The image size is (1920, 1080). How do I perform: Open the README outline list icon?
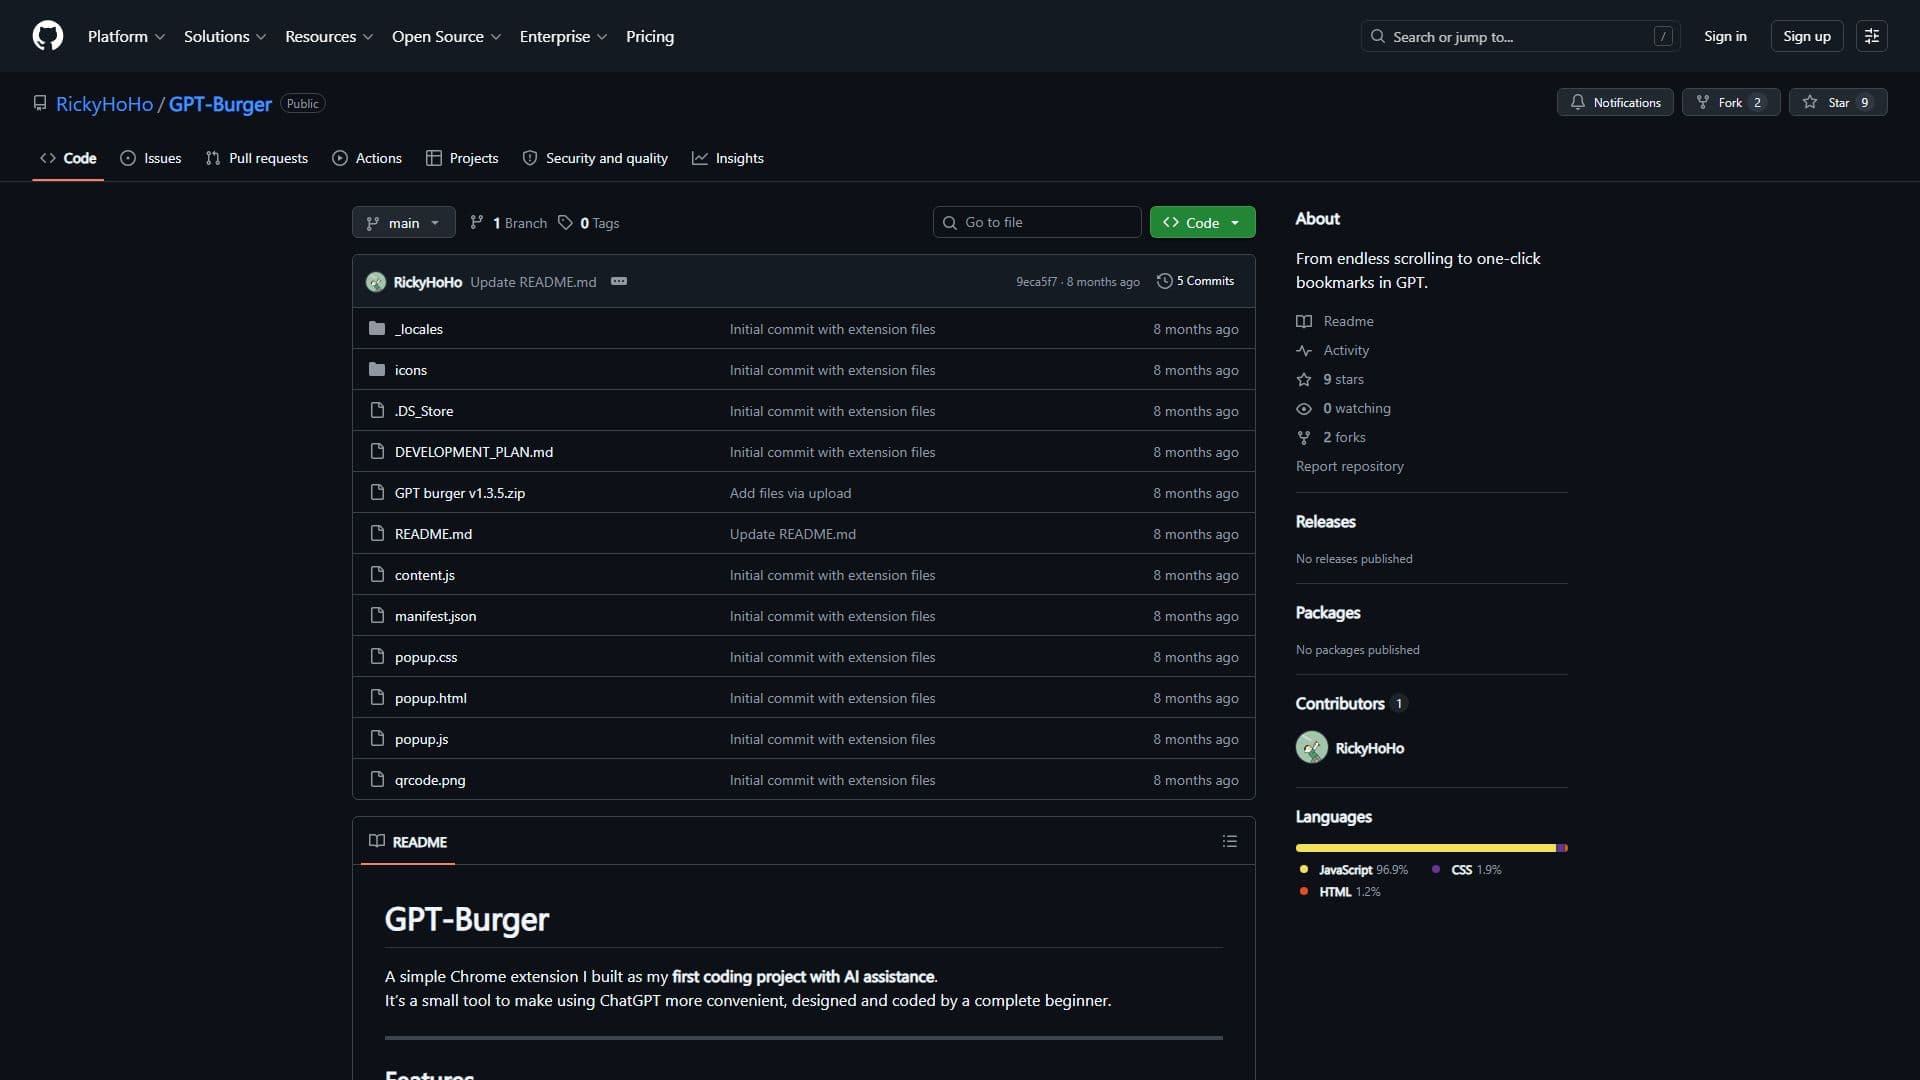click(x=1230, y=841)
